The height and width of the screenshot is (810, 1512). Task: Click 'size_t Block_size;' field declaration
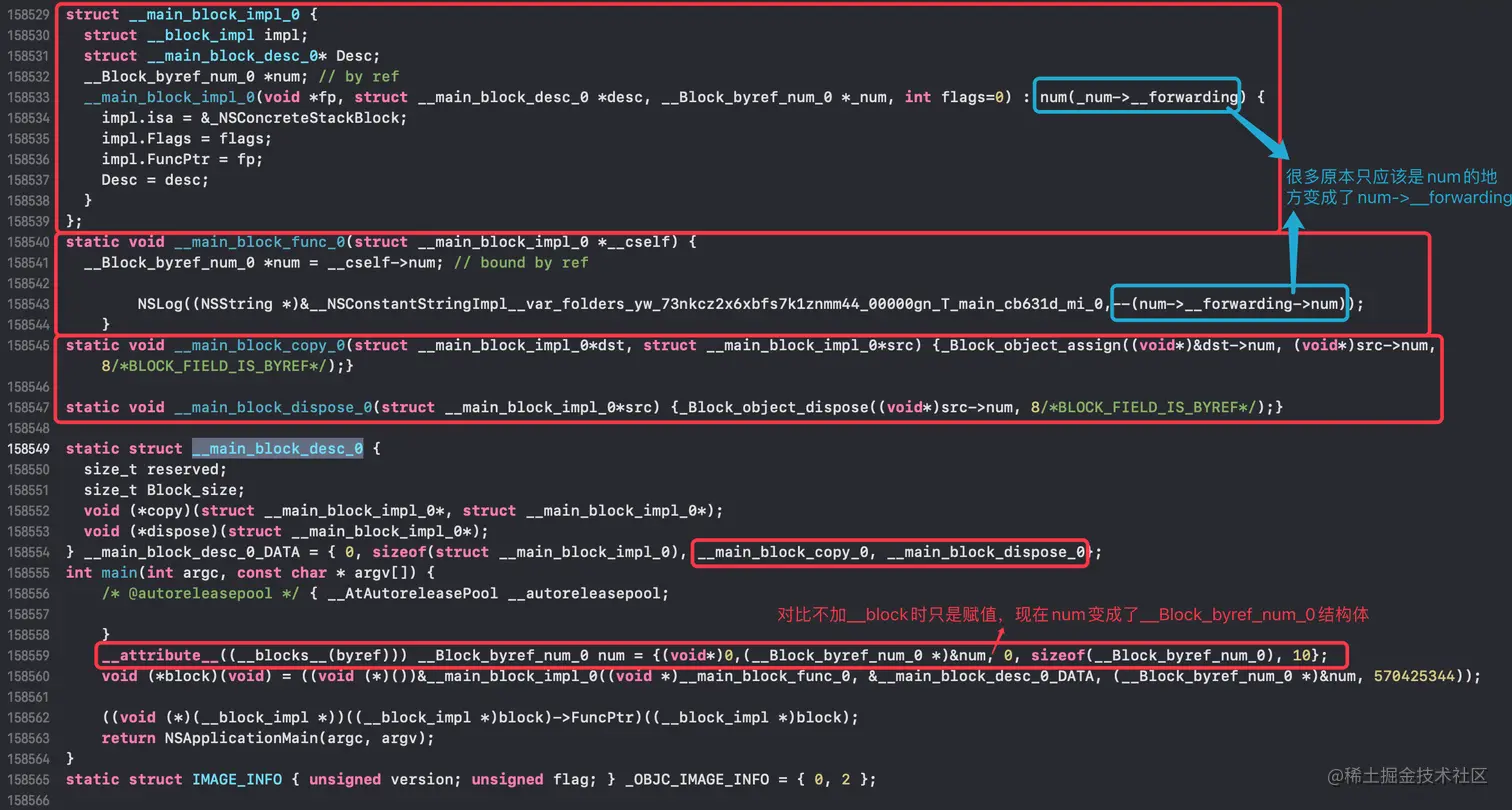click(164, 490)
